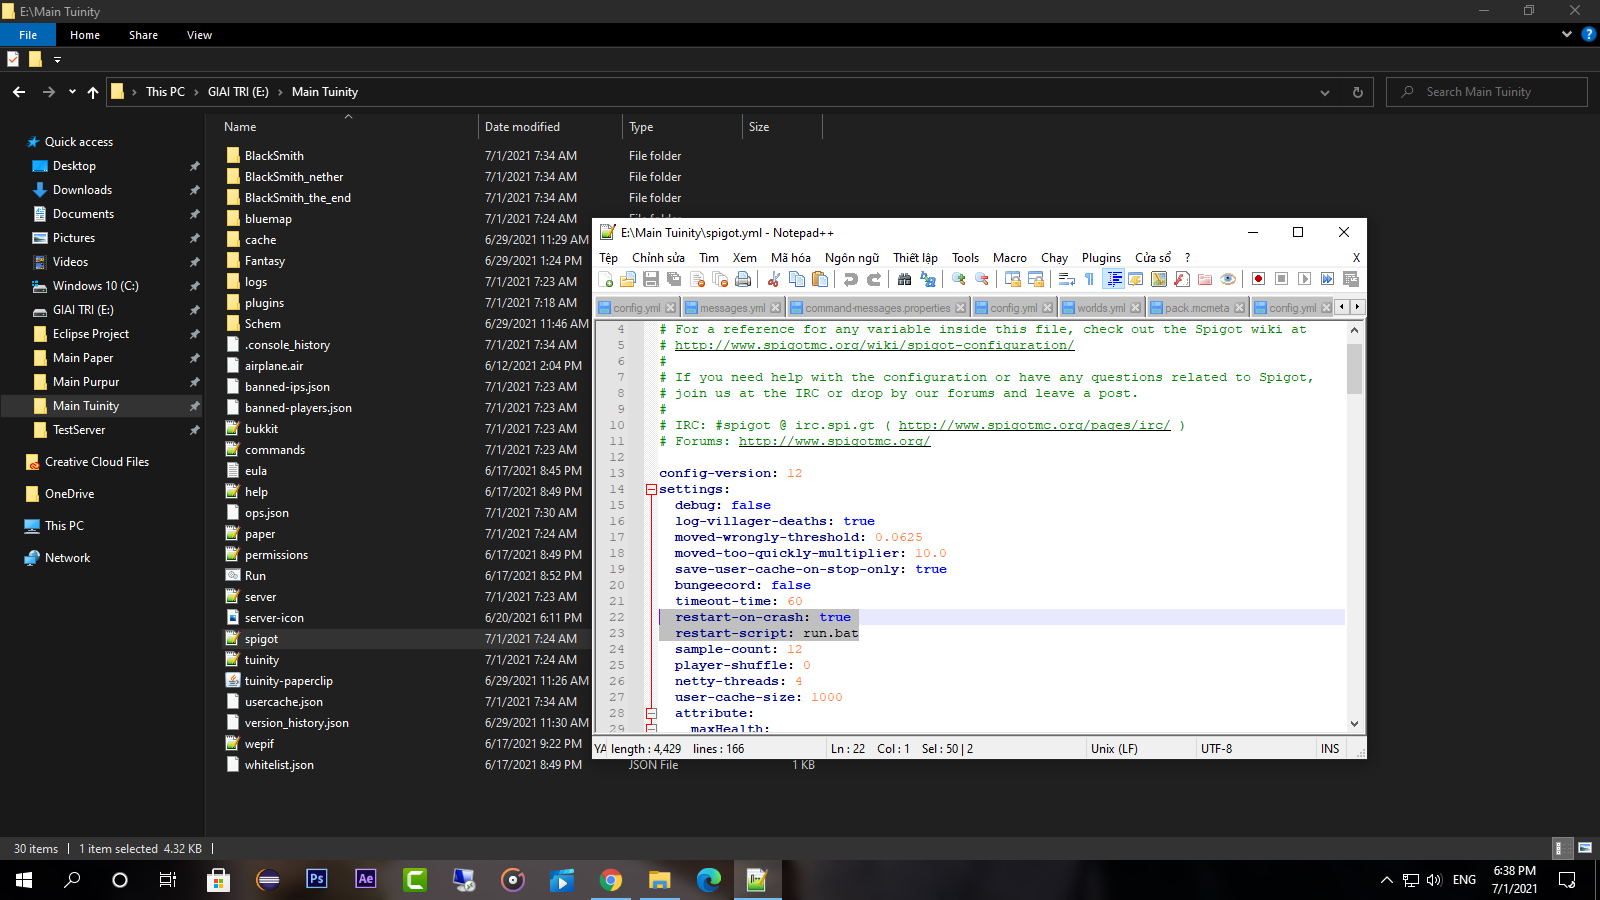Open Find with the binoculars icon

coord(905,279)
